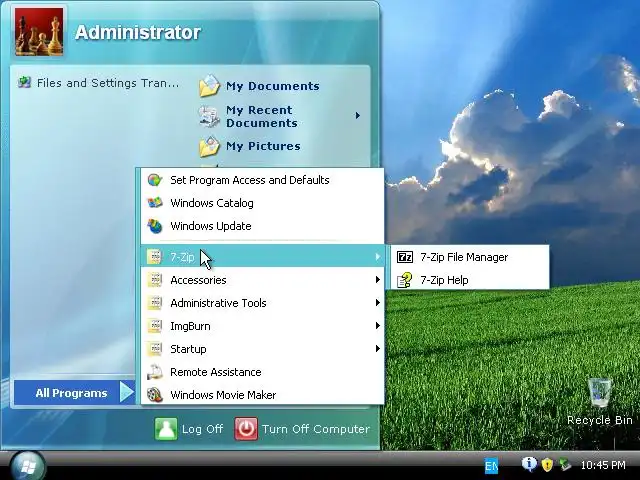
Task: Click the Windows Start orb
Action: coord(27,466)
